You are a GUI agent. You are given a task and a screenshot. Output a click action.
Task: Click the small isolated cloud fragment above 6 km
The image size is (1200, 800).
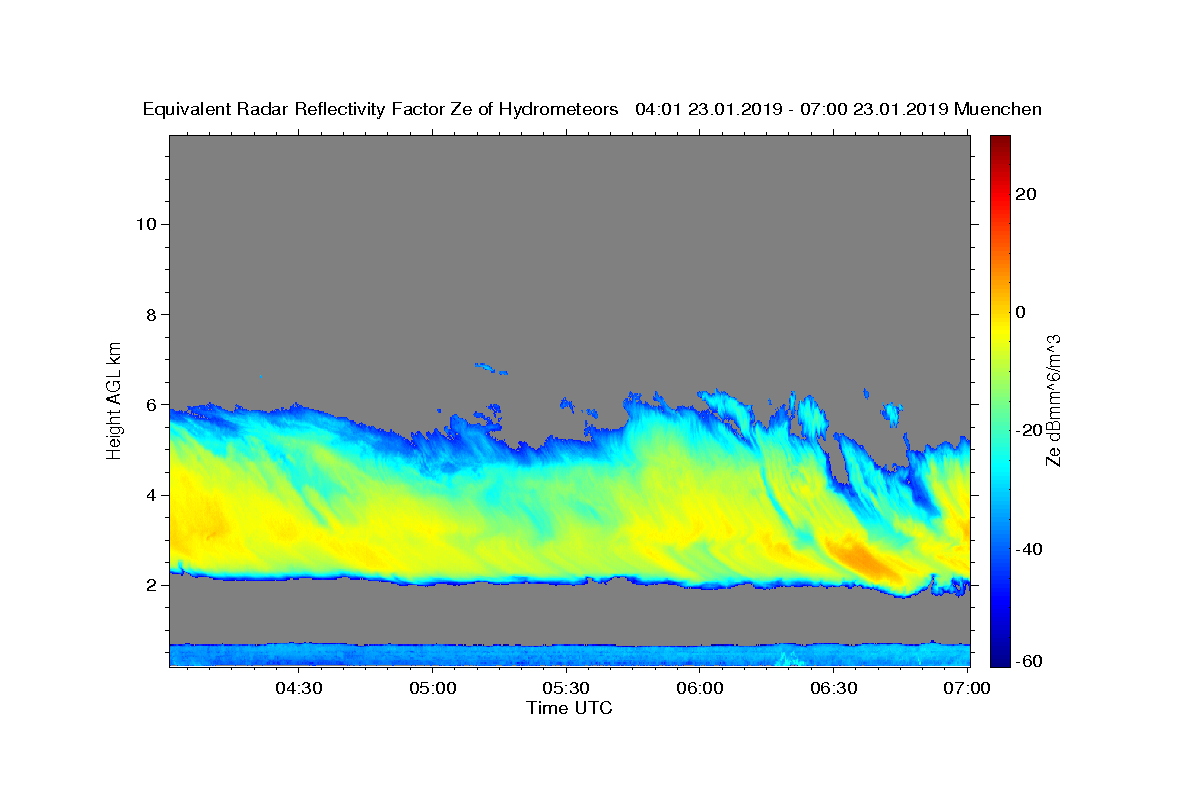pos(490,368)
